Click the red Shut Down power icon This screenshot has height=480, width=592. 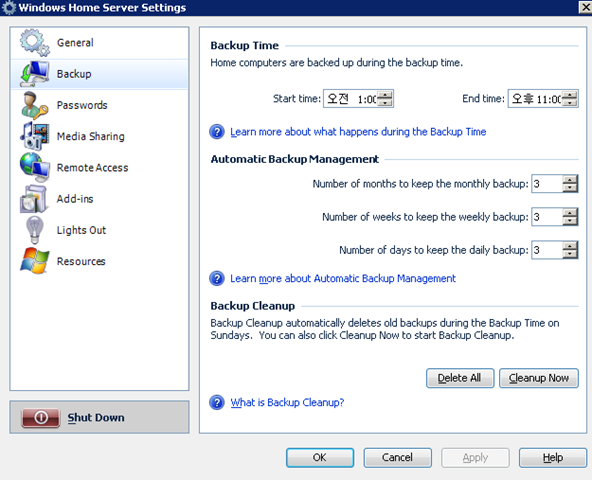41,418
